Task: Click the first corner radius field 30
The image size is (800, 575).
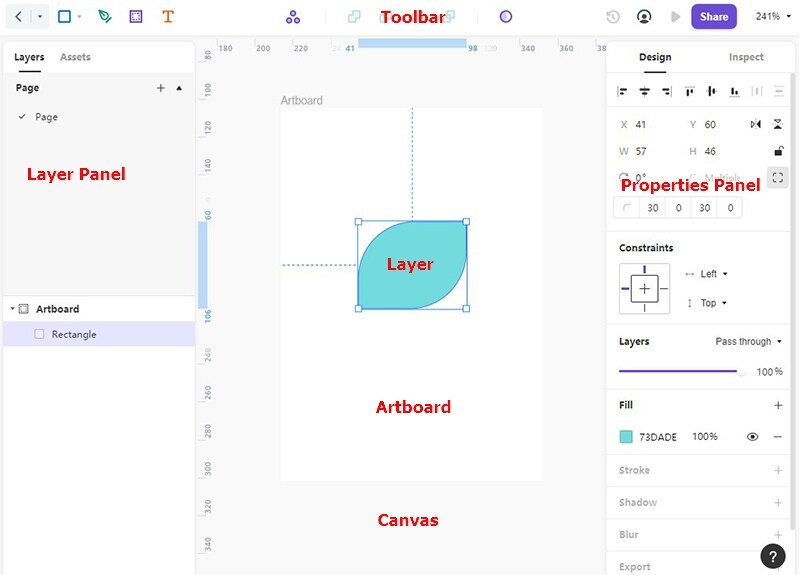Action: point(653,208)
